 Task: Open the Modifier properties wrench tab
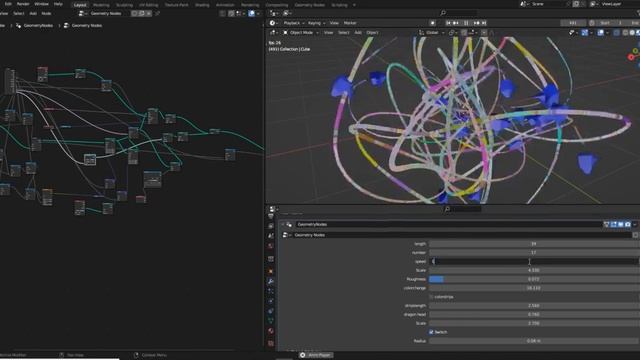pyautogui.click(x=271, y=281)
